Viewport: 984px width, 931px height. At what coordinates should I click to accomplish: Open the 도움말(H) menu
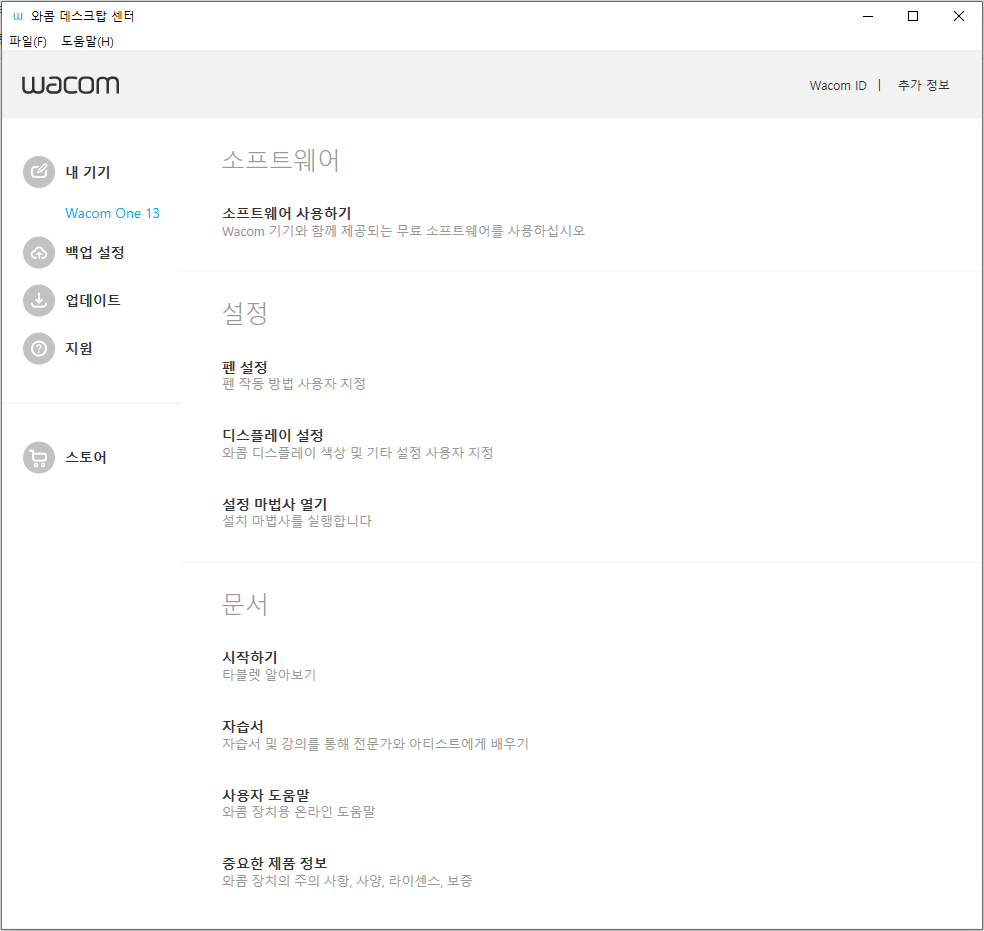[87, 41]
